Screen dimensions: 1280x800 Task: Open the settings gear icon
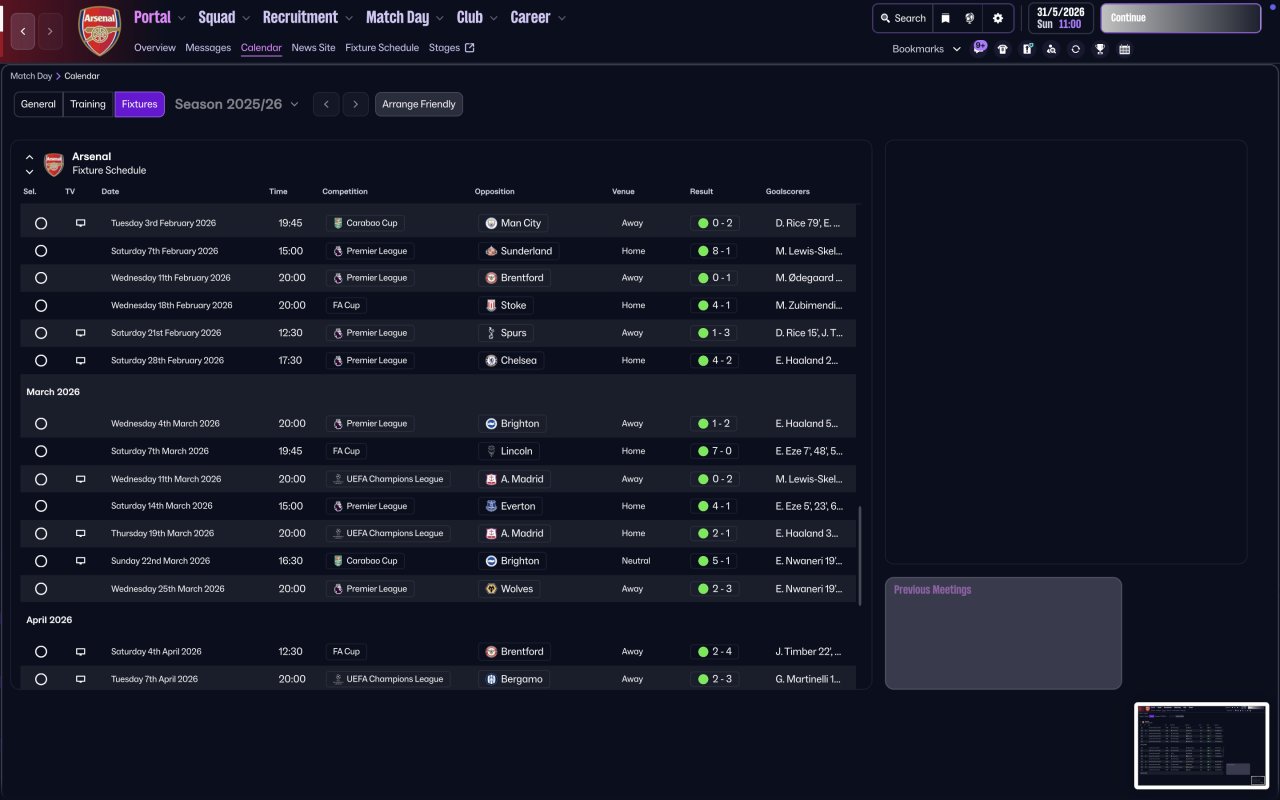click(997, 18)
